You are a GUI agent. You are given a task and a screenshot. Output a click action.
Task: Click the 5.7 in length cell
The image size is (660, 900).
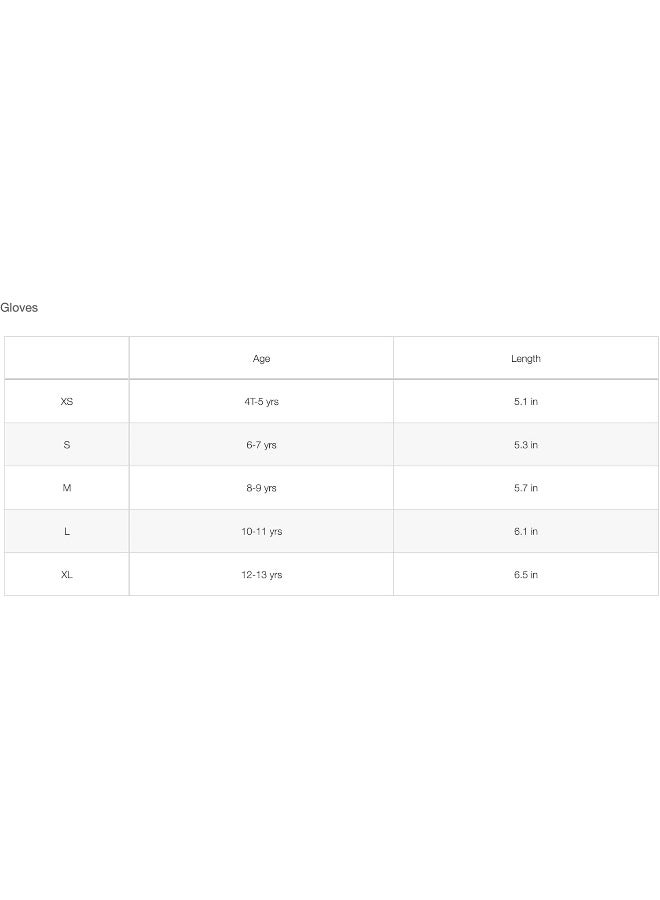point(526,488)
